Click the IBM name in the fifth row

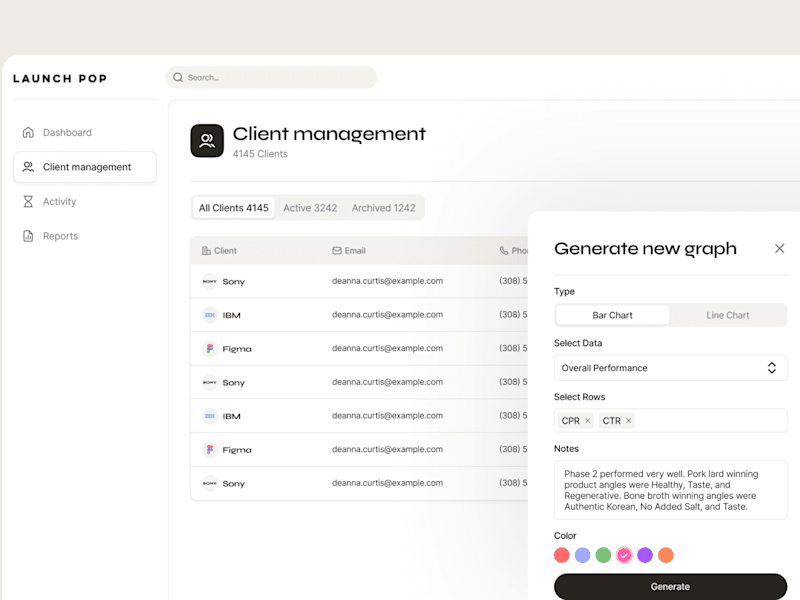click(x=232, y=416)
